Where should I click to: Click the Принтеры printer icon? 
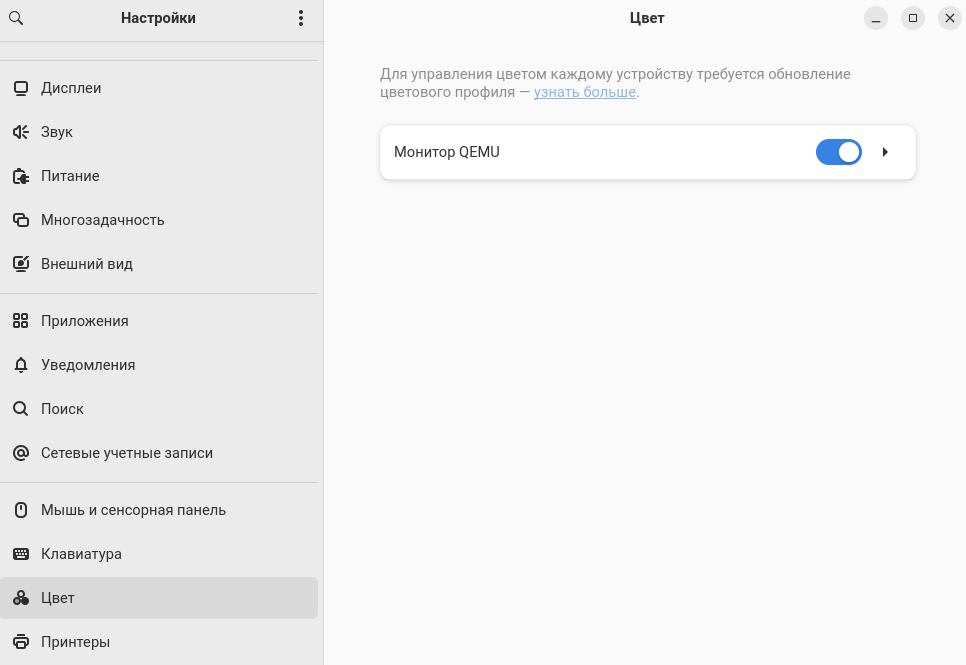(21, 642)
